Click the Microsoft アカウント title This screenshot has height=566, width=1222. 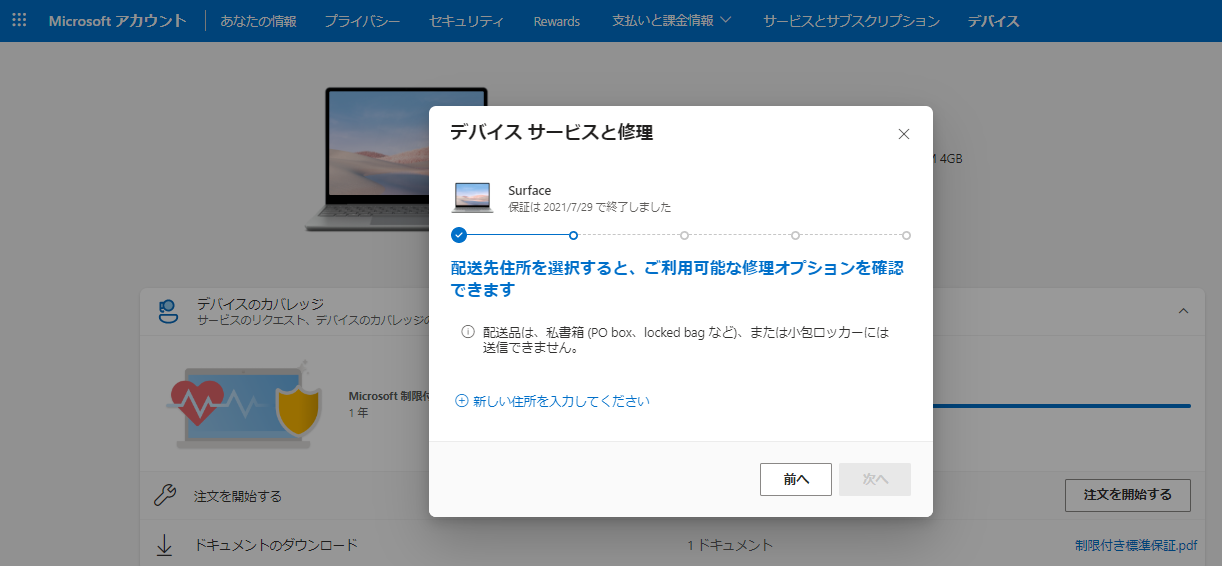click(x=117, y=21)
